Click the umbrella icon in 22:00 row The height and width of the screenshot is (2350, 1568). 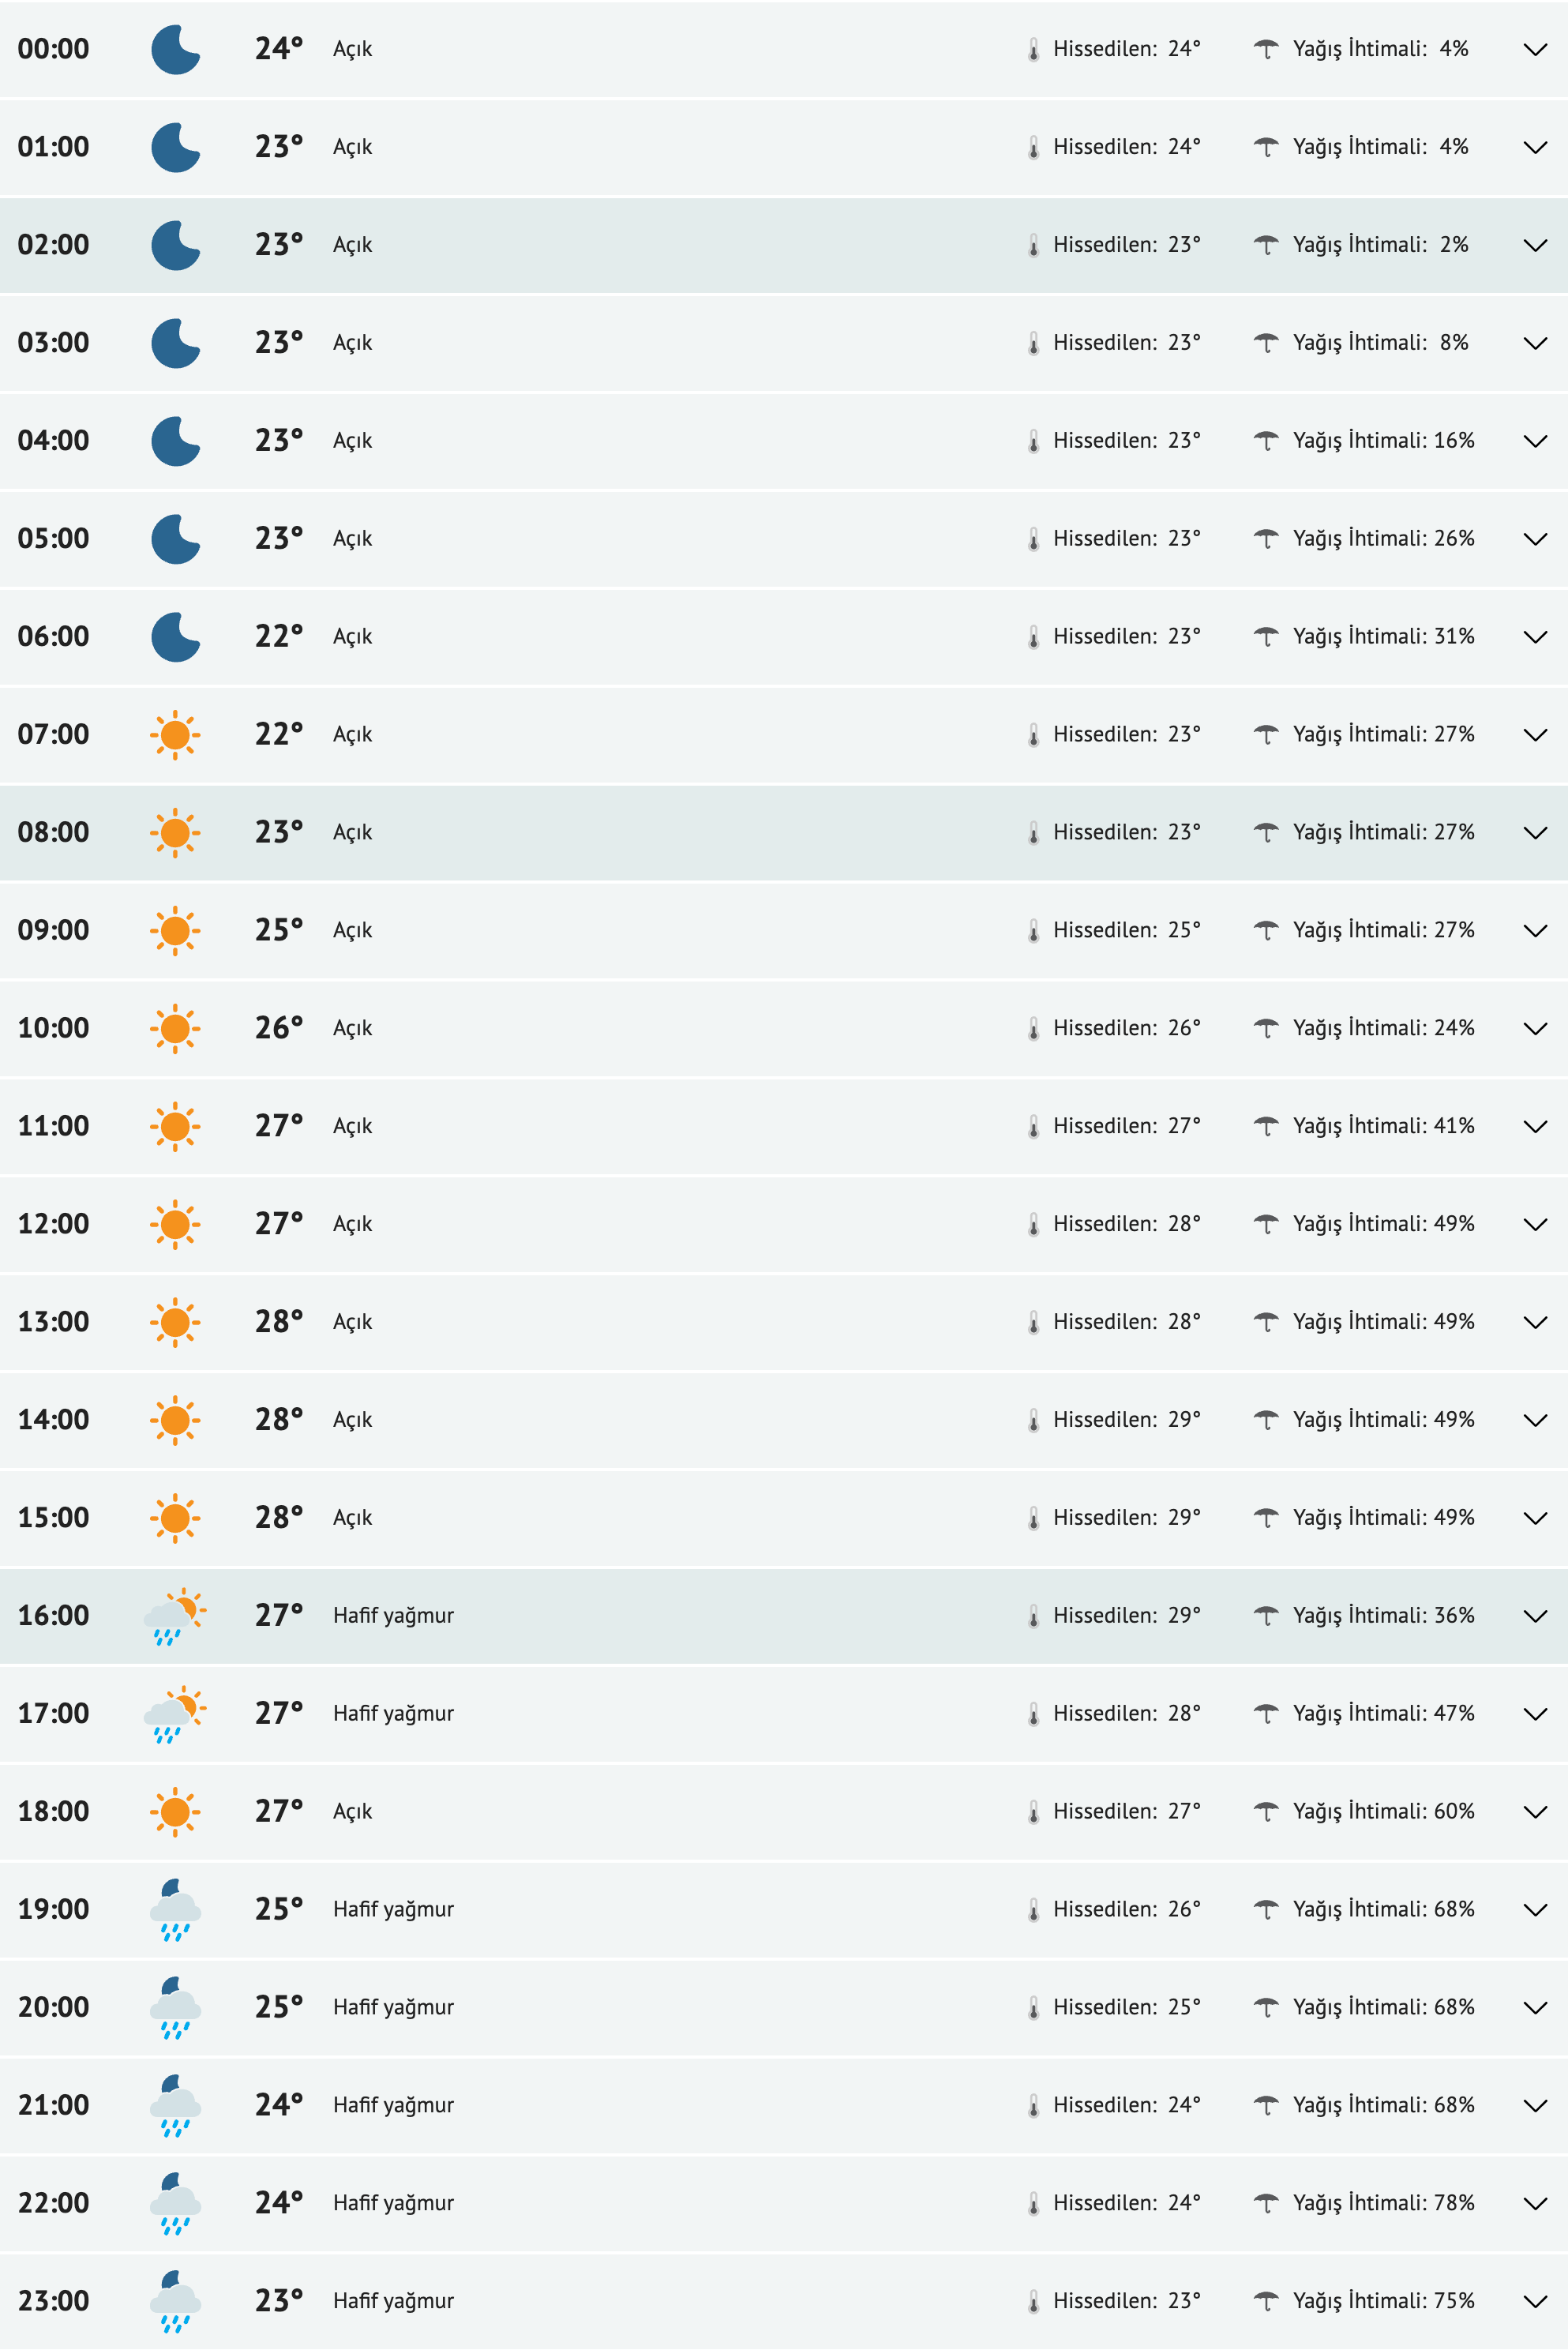click(x=1266, y=2203)
